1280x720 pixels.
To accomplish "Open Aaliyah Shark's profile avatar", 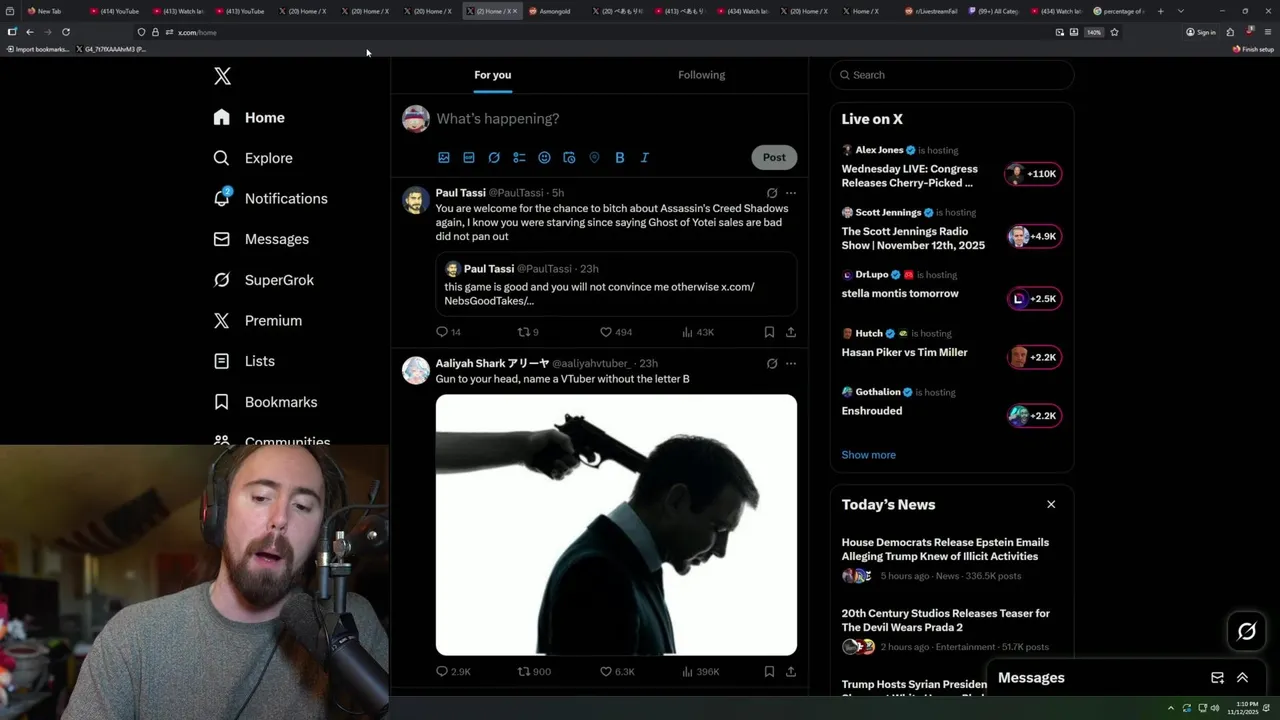I will coord(416,370).
